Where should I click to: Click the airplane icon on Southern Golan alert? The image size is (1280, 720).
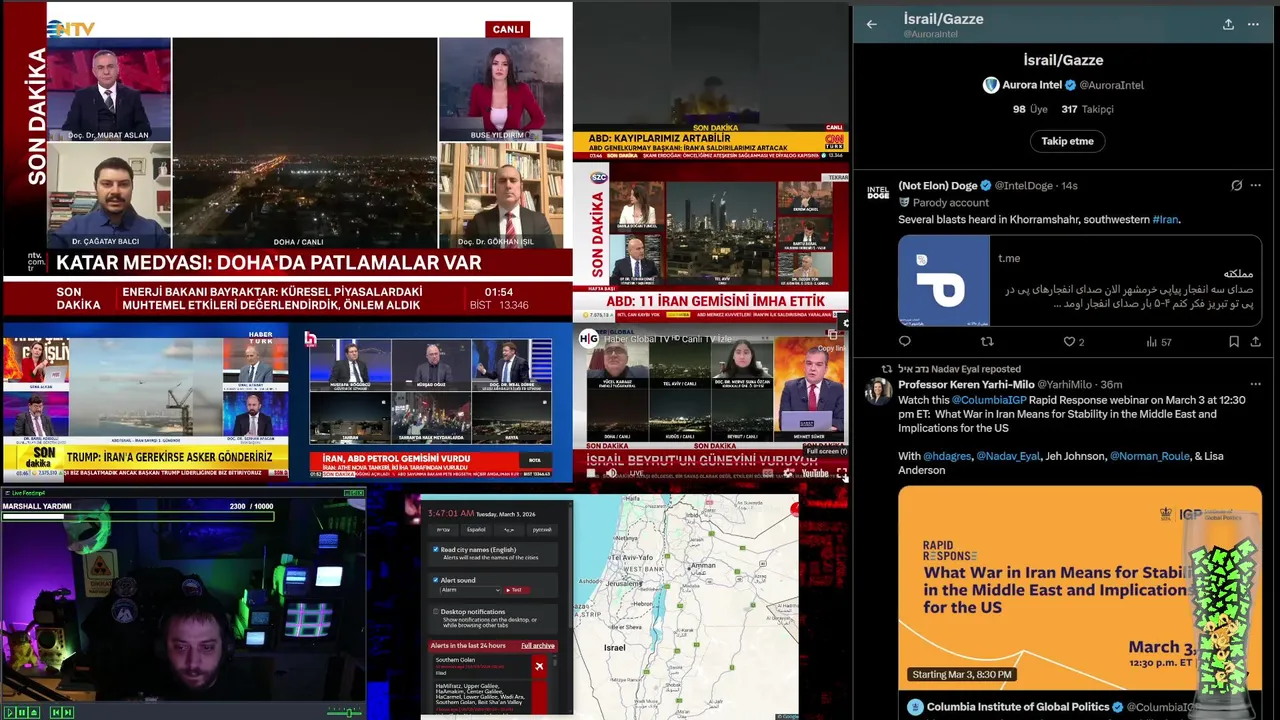coord(539,666)
